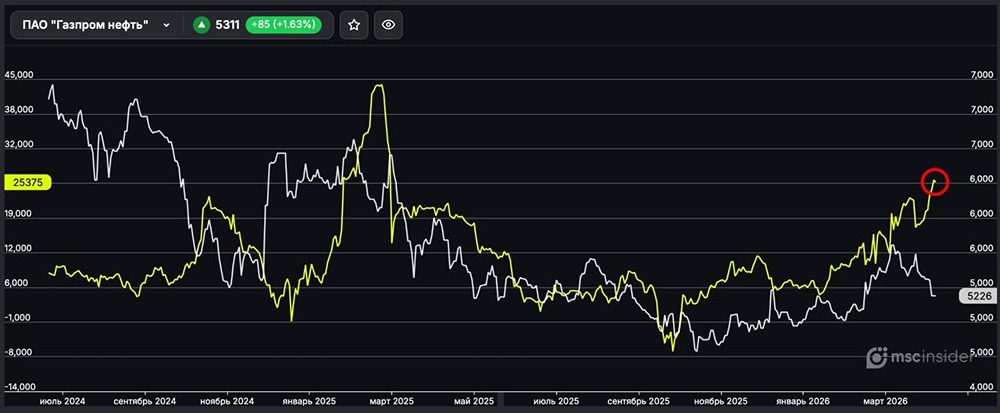Click the 45,000 left axis label
1000x413 pixels.
[x=20, y=76]
